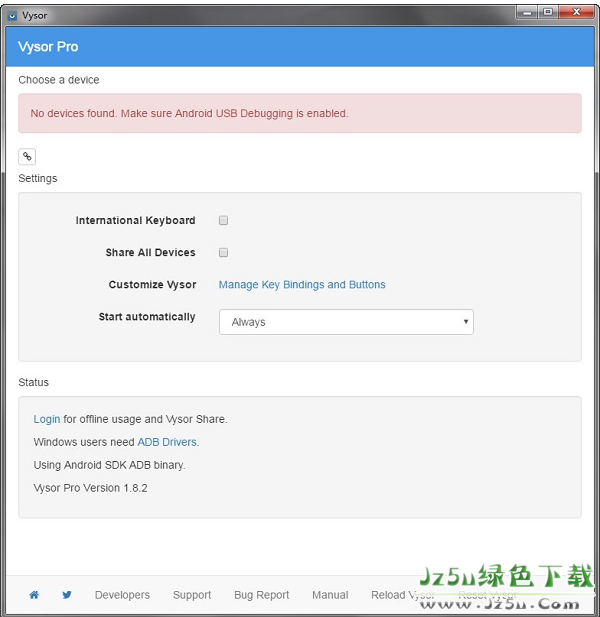Screen dimensions: 600x617
Task: Expand the Start automatically dropdown
Action: (346, 322)
